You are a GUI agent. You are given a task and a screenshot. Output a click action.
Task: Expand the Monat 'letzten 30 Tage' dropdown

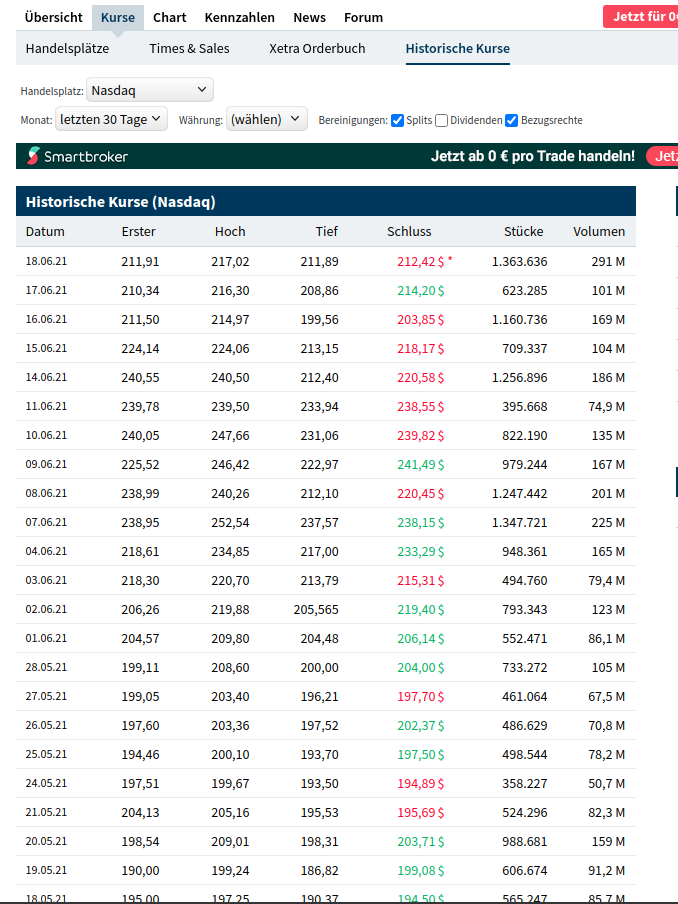click(x=111, y=120)
